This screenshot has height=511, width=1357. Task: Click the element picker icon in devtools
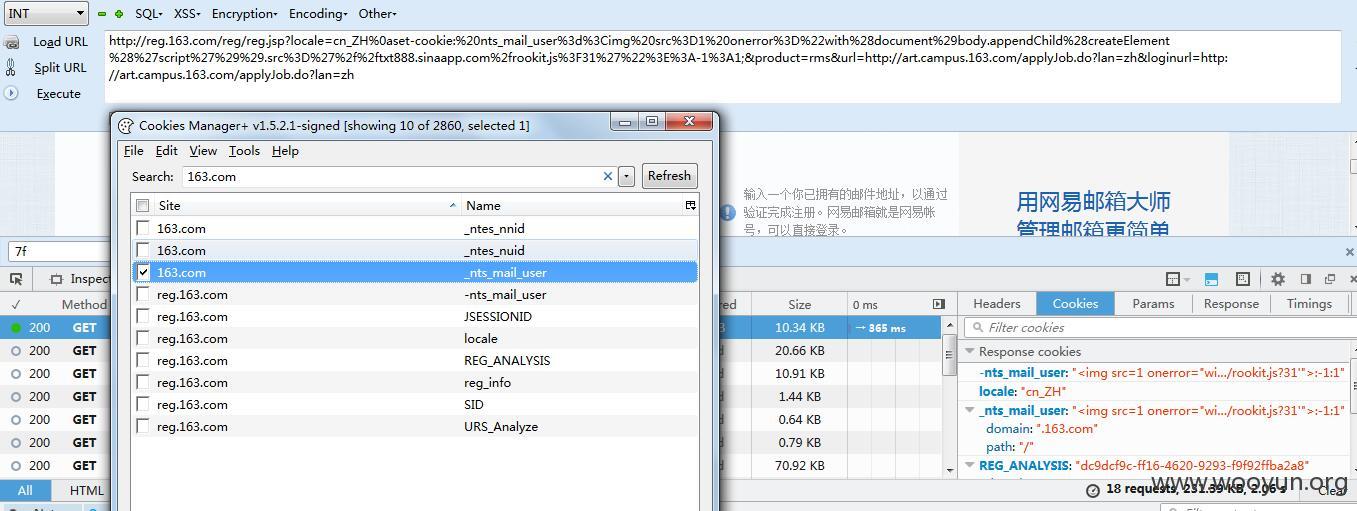click(17, 279)
